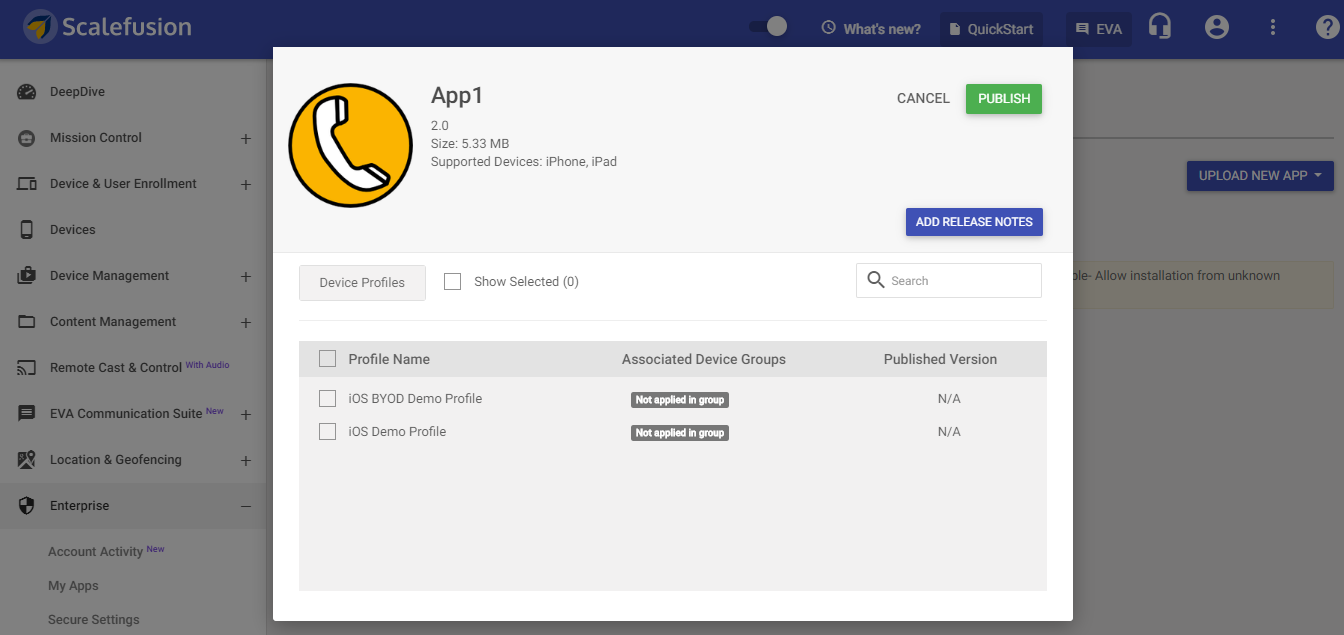
Task: Click the App1 title text
Action: [457, 96]
